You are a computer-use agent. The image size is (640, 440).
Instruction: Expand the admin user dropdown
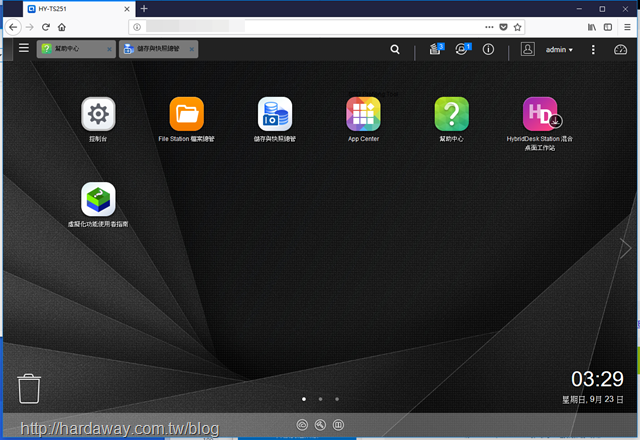pos(559,50)
